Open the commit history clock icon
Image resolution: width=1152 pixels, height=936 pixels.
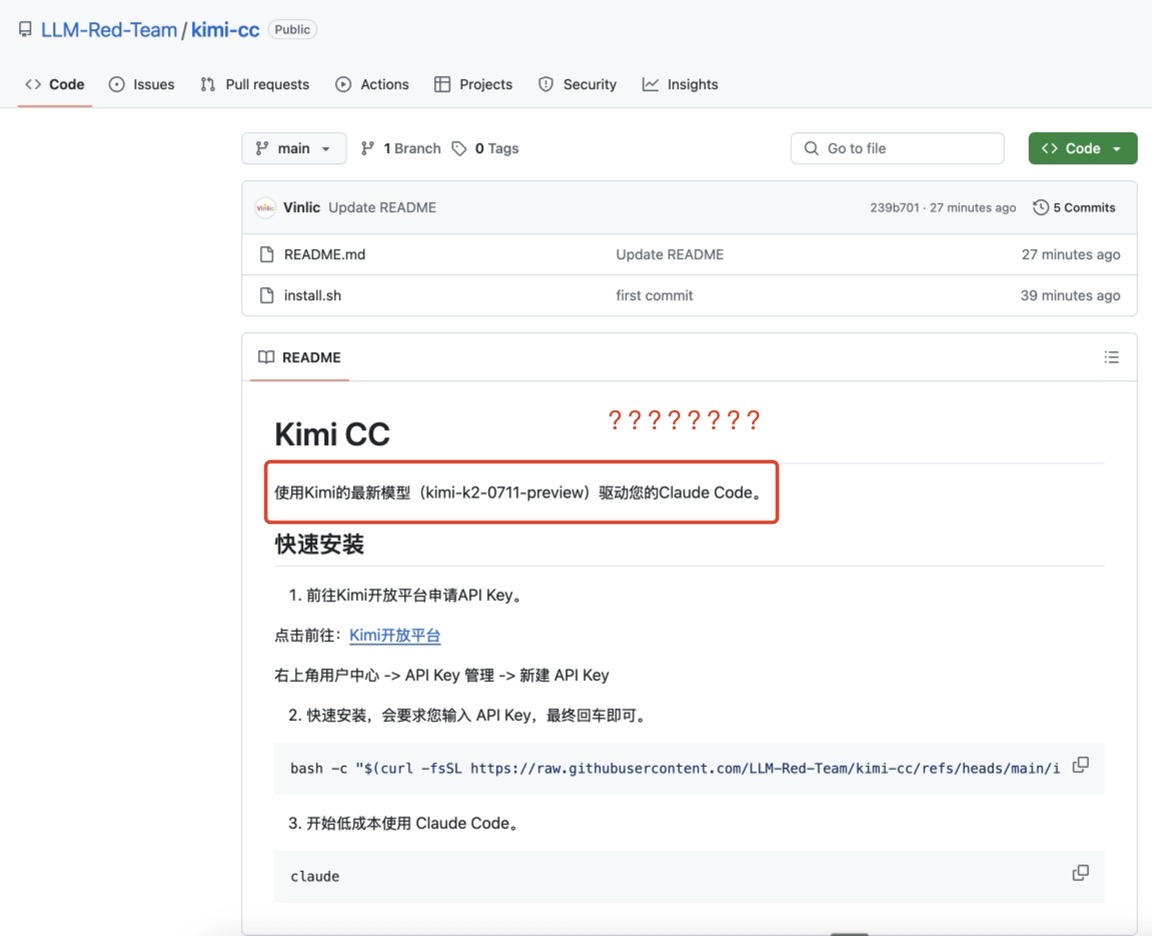[x=1041, y=207]
